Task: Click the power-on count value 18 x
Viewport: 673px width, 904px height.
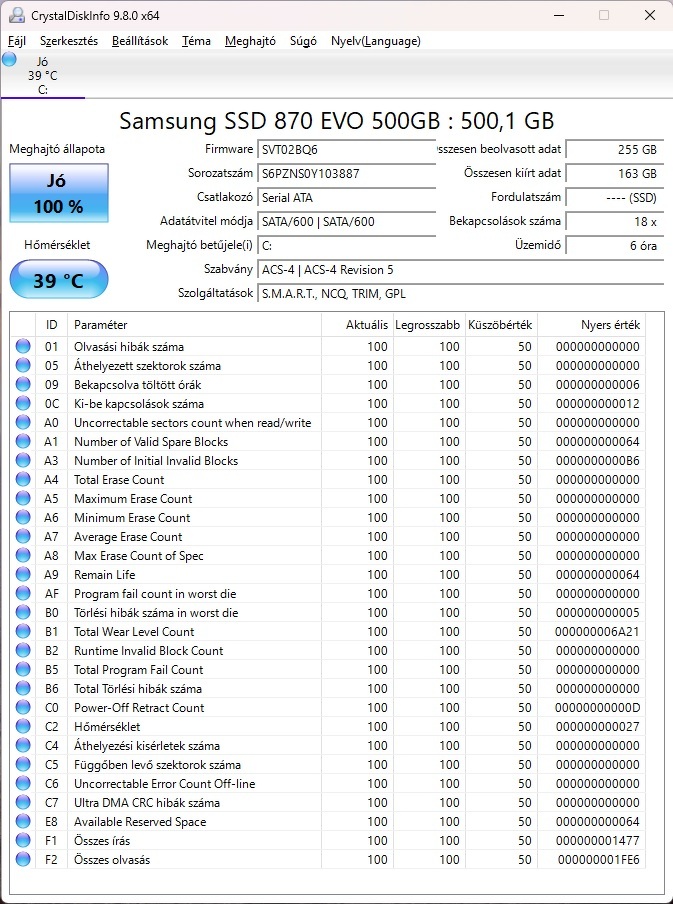Action: (x=615, y=221)
